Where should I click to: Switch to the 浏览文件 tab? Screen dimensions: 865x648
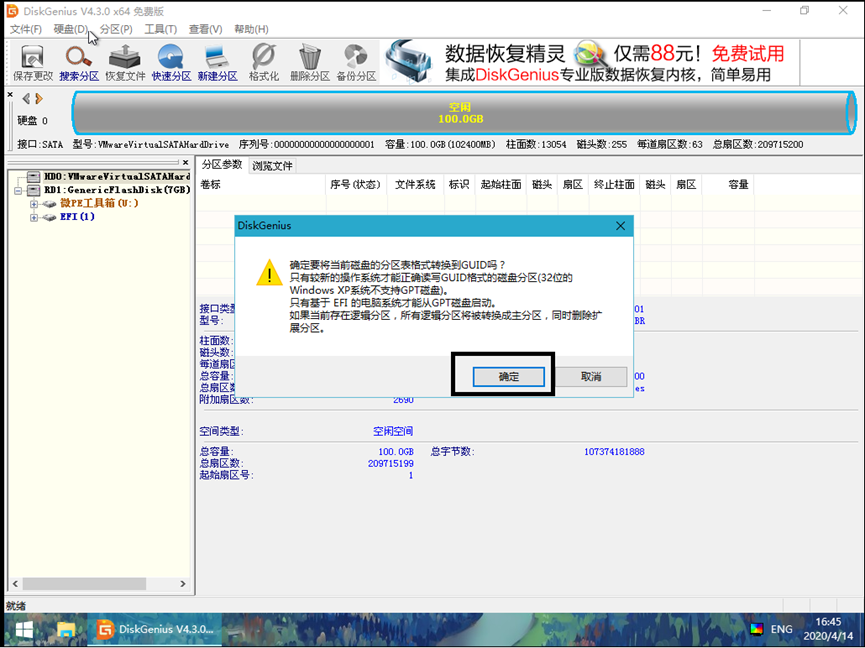[x=272, y=165]
